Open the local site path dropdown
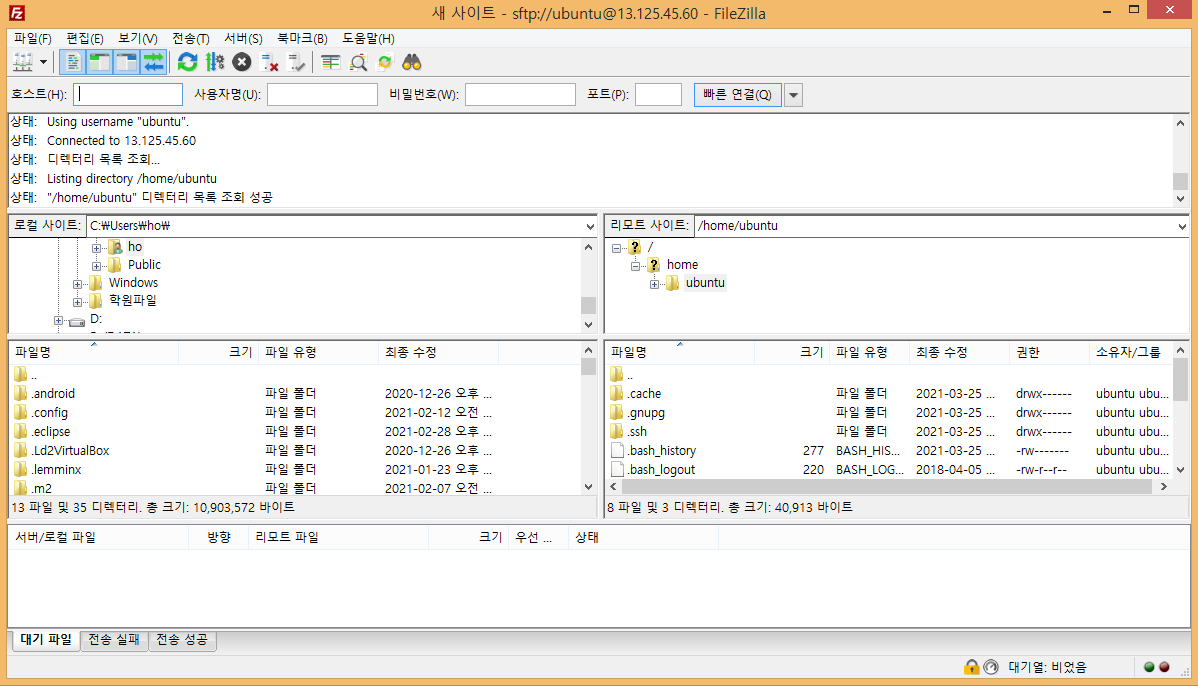The width and height of the screenshot is (1198, 686). (x=589, y=226)
